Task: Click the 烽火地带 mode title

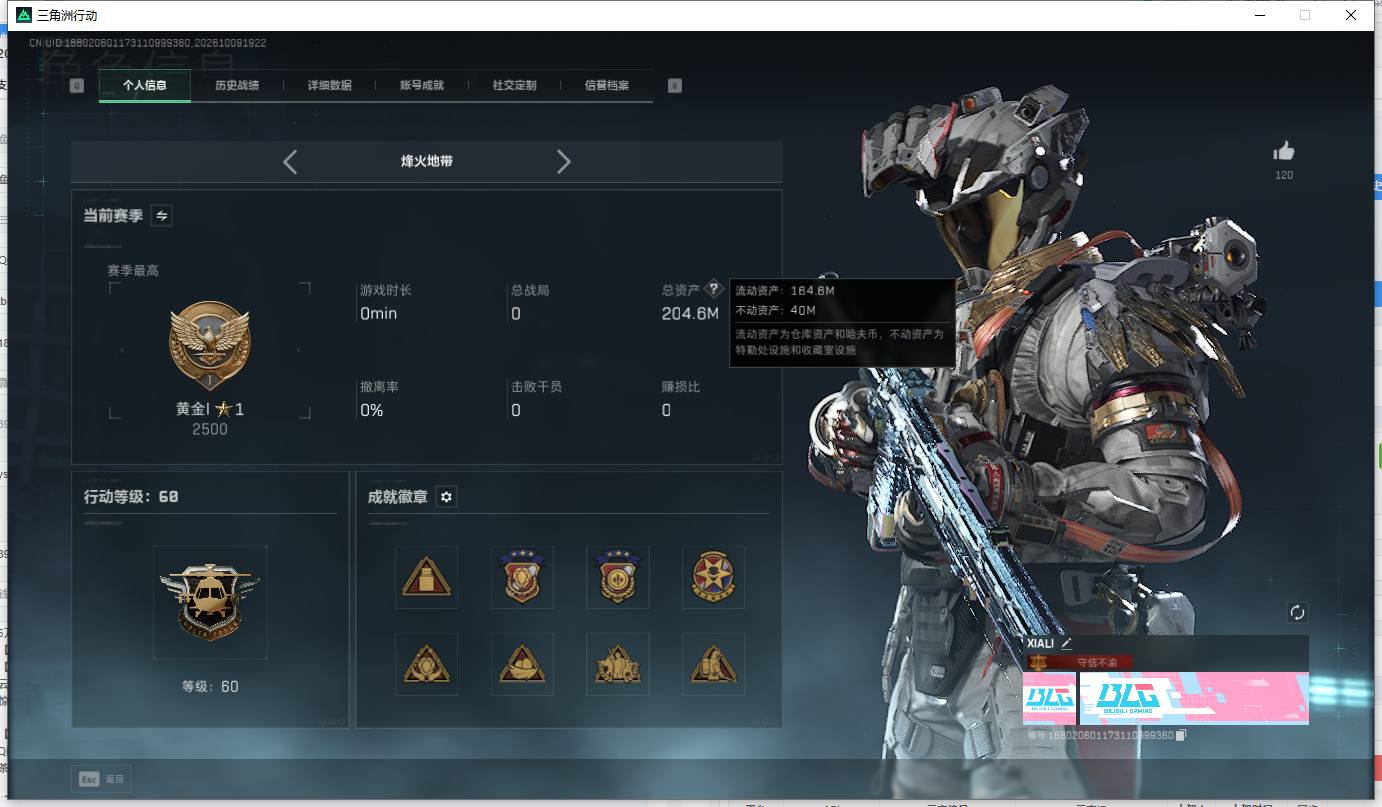Action: [427, 161]
